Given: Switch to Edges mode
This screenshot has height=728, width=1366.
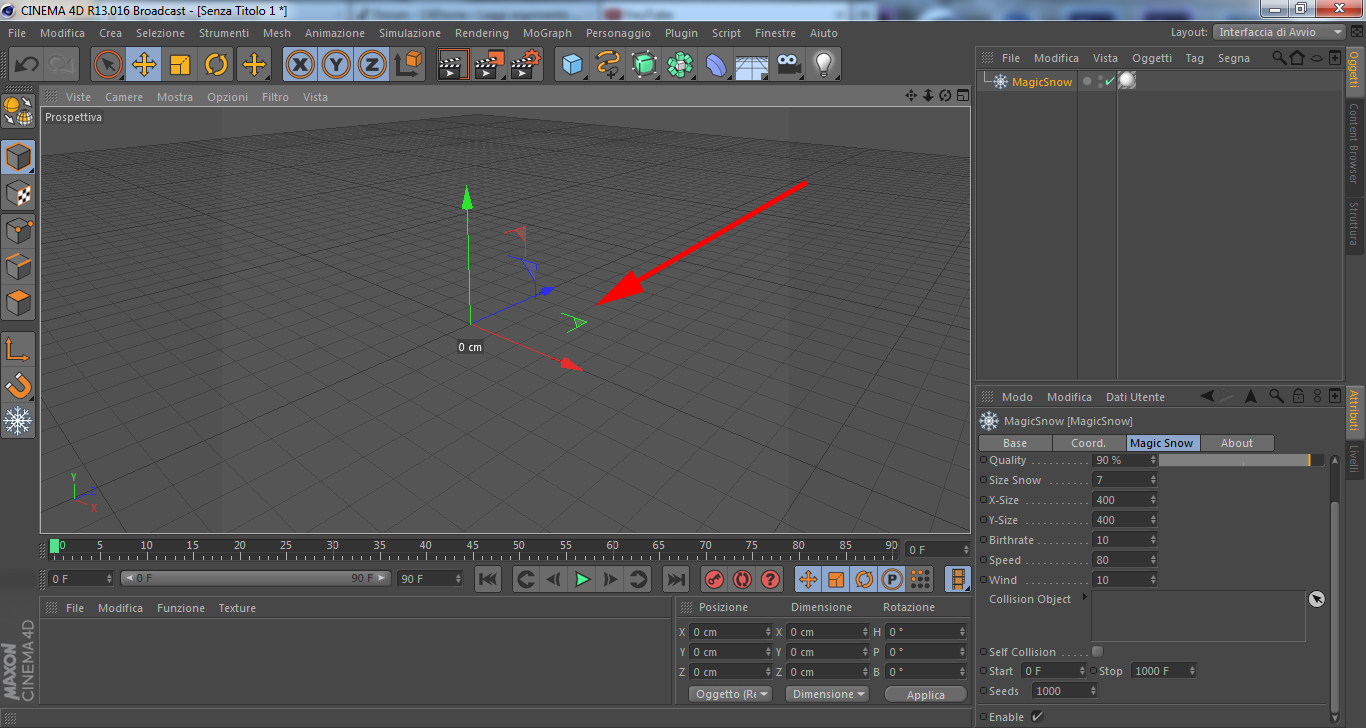Looking at the screenshot, I should point(18,266).
